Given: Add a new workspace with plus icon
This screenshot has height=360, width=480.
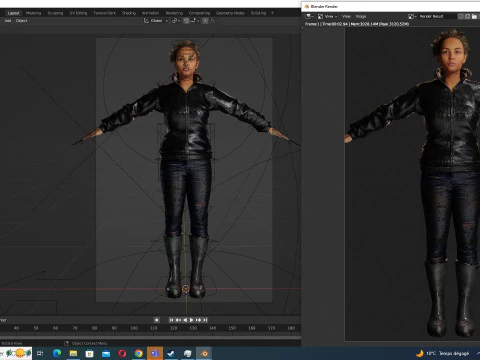Looking at the screenshot, I should coord(272,13).
